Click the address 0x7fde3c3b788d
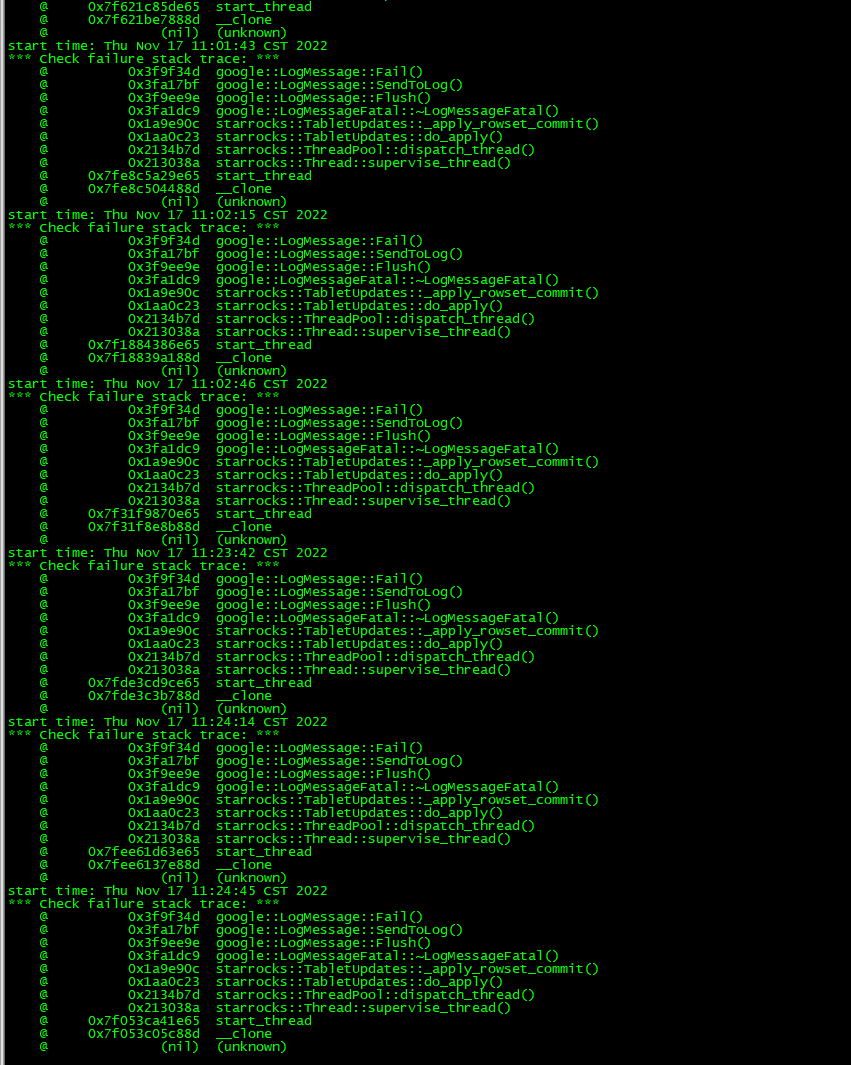Screen dimensions: 851x1065 pos(144,696)
